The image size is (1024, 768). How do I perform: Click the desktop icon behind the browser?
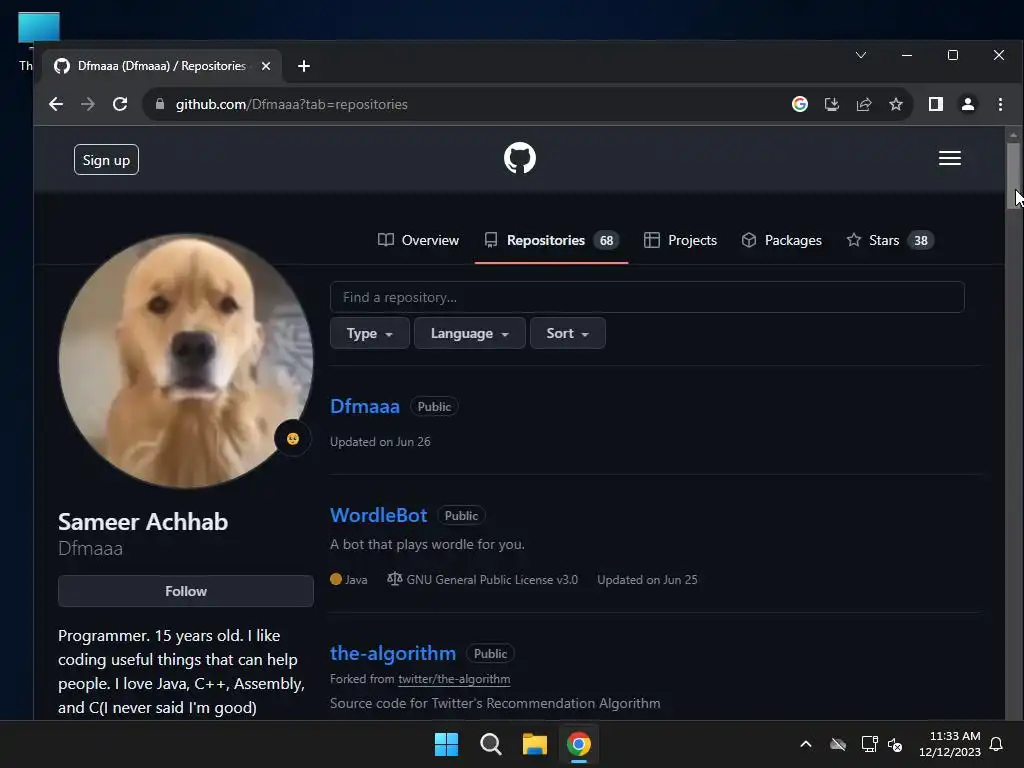[x=39, y=29]
